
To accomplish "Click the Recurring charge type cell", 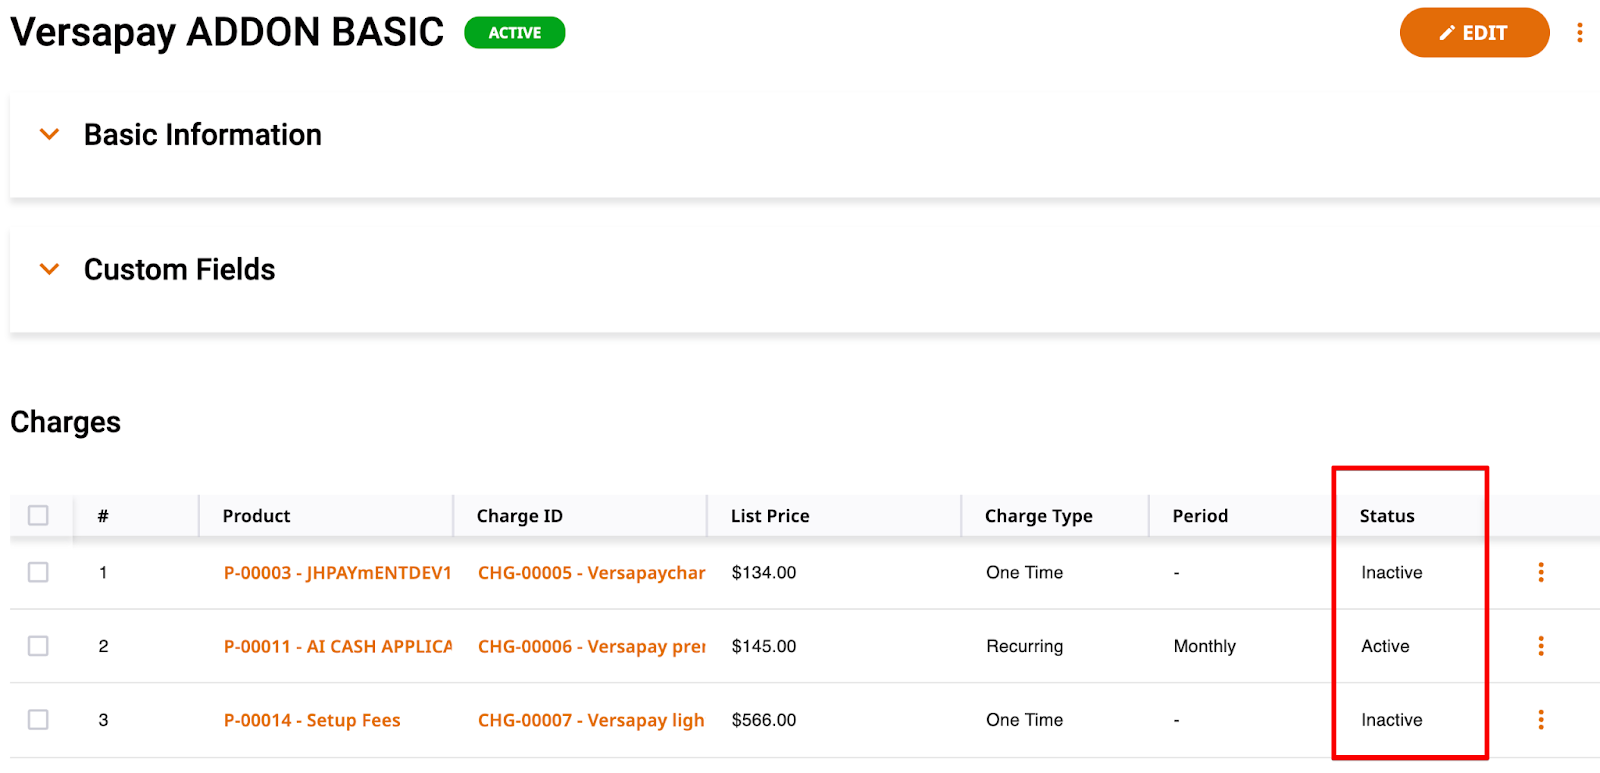I will pos(1024,647).
